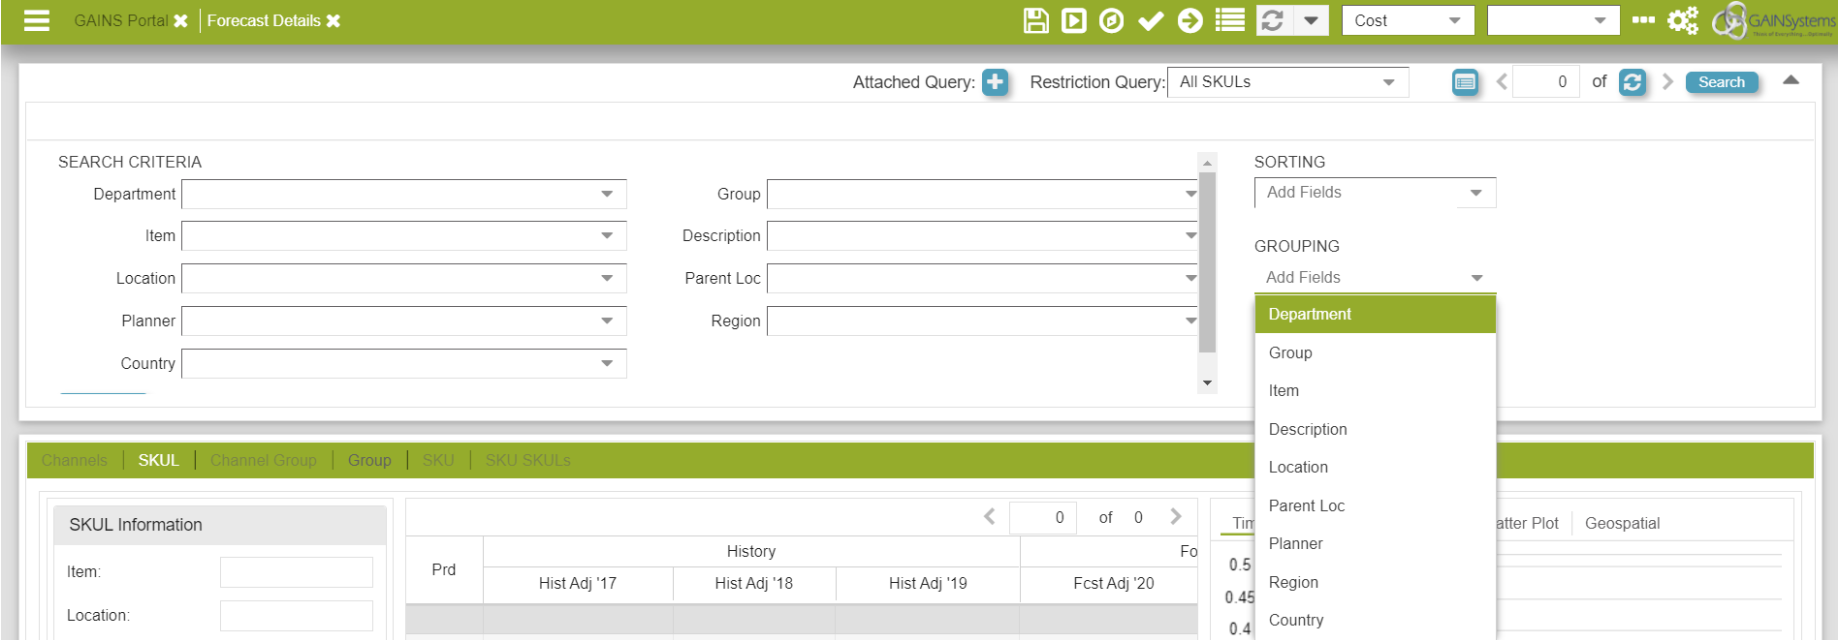Open the Sorting Add Fields dropdown
This screenshot has height=640, width=1838.
tap(1374, 193)
